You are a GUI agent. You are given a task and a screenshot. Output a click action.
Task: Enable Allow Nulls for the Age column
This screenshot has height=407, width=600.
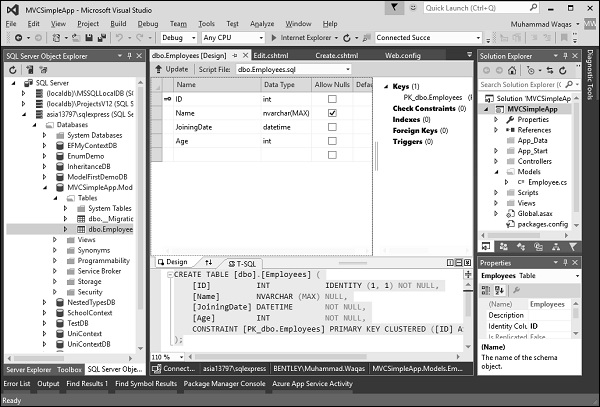331,142
